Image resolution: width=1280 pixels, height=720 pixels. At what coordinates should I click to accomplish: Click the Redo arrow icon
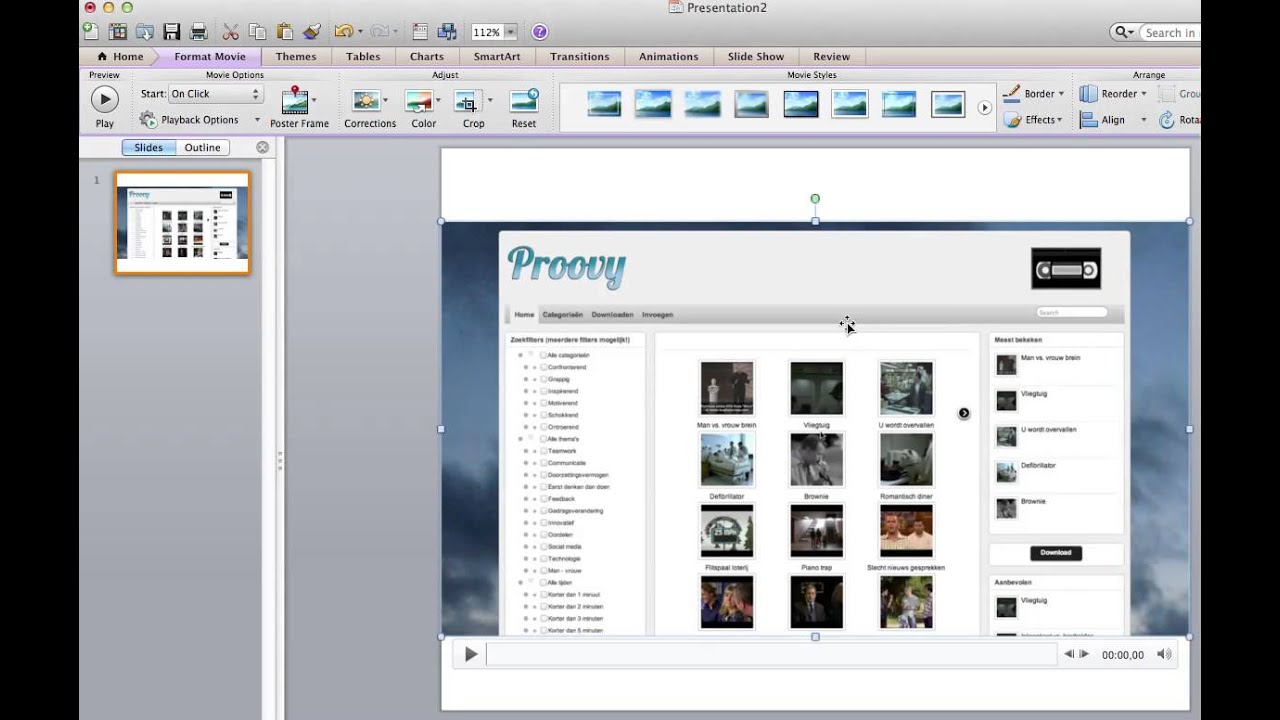[381, 32]
